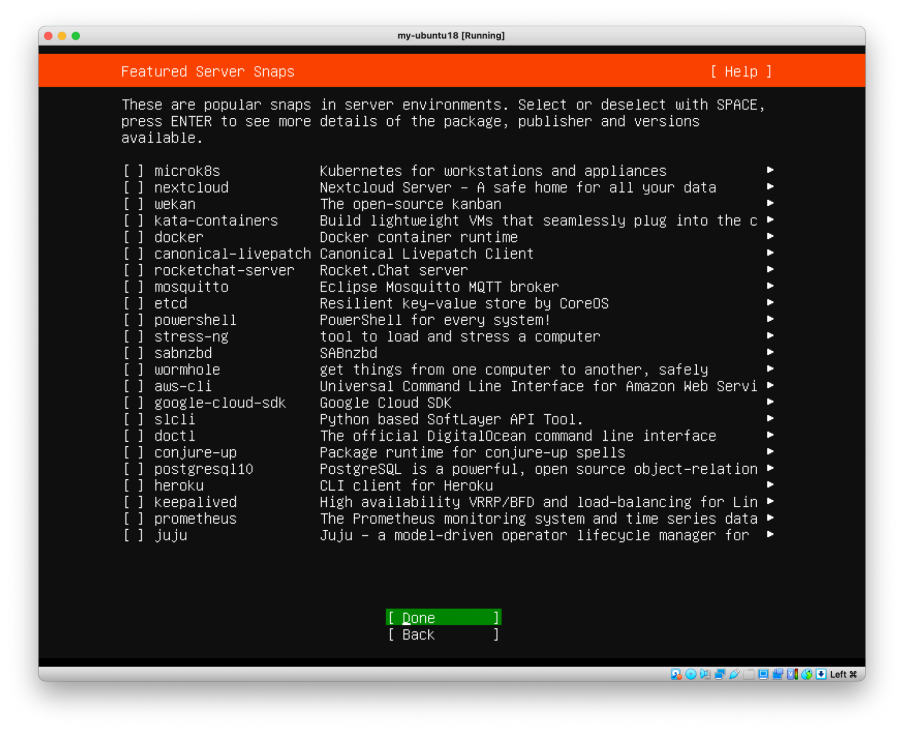Expand the juju row arrow

pyautogui.click(x=770, y=534)
